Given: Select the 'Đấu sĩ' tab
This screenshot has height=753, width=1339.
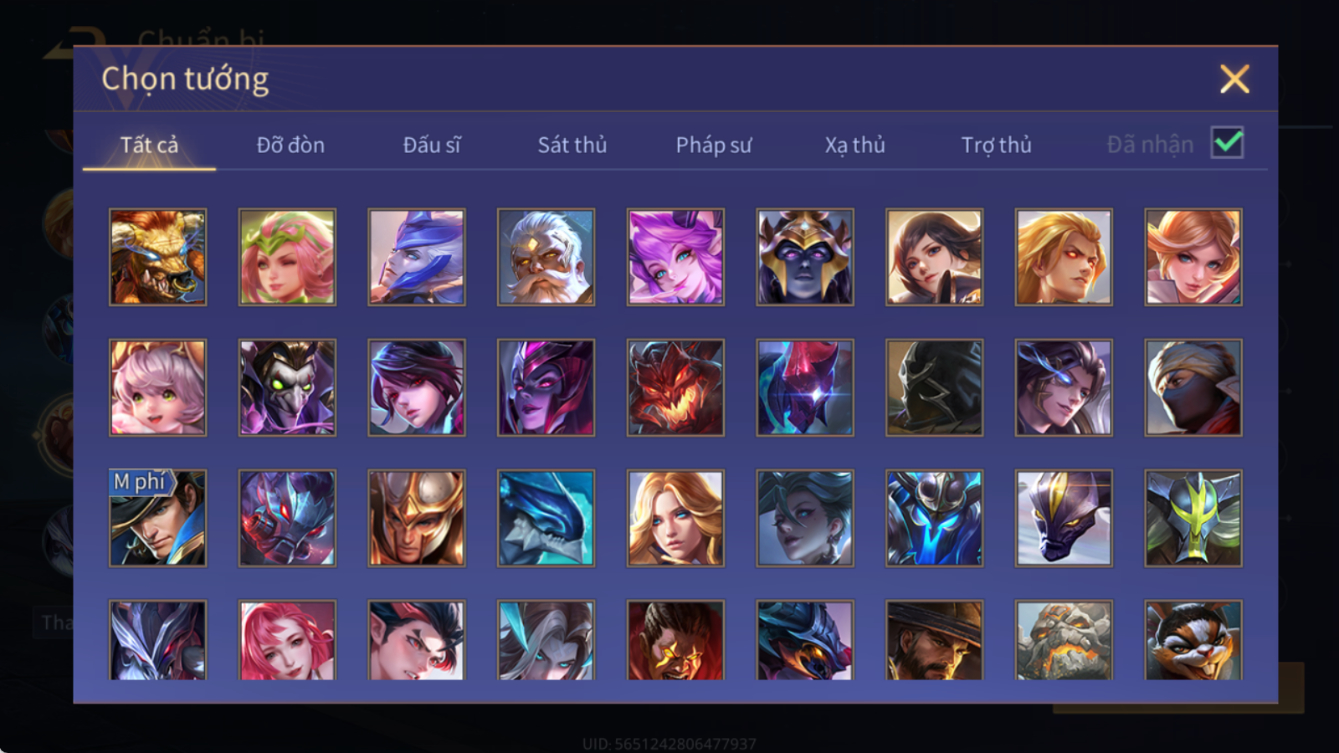Looking at the screenshot, I should tap(431, 145).
